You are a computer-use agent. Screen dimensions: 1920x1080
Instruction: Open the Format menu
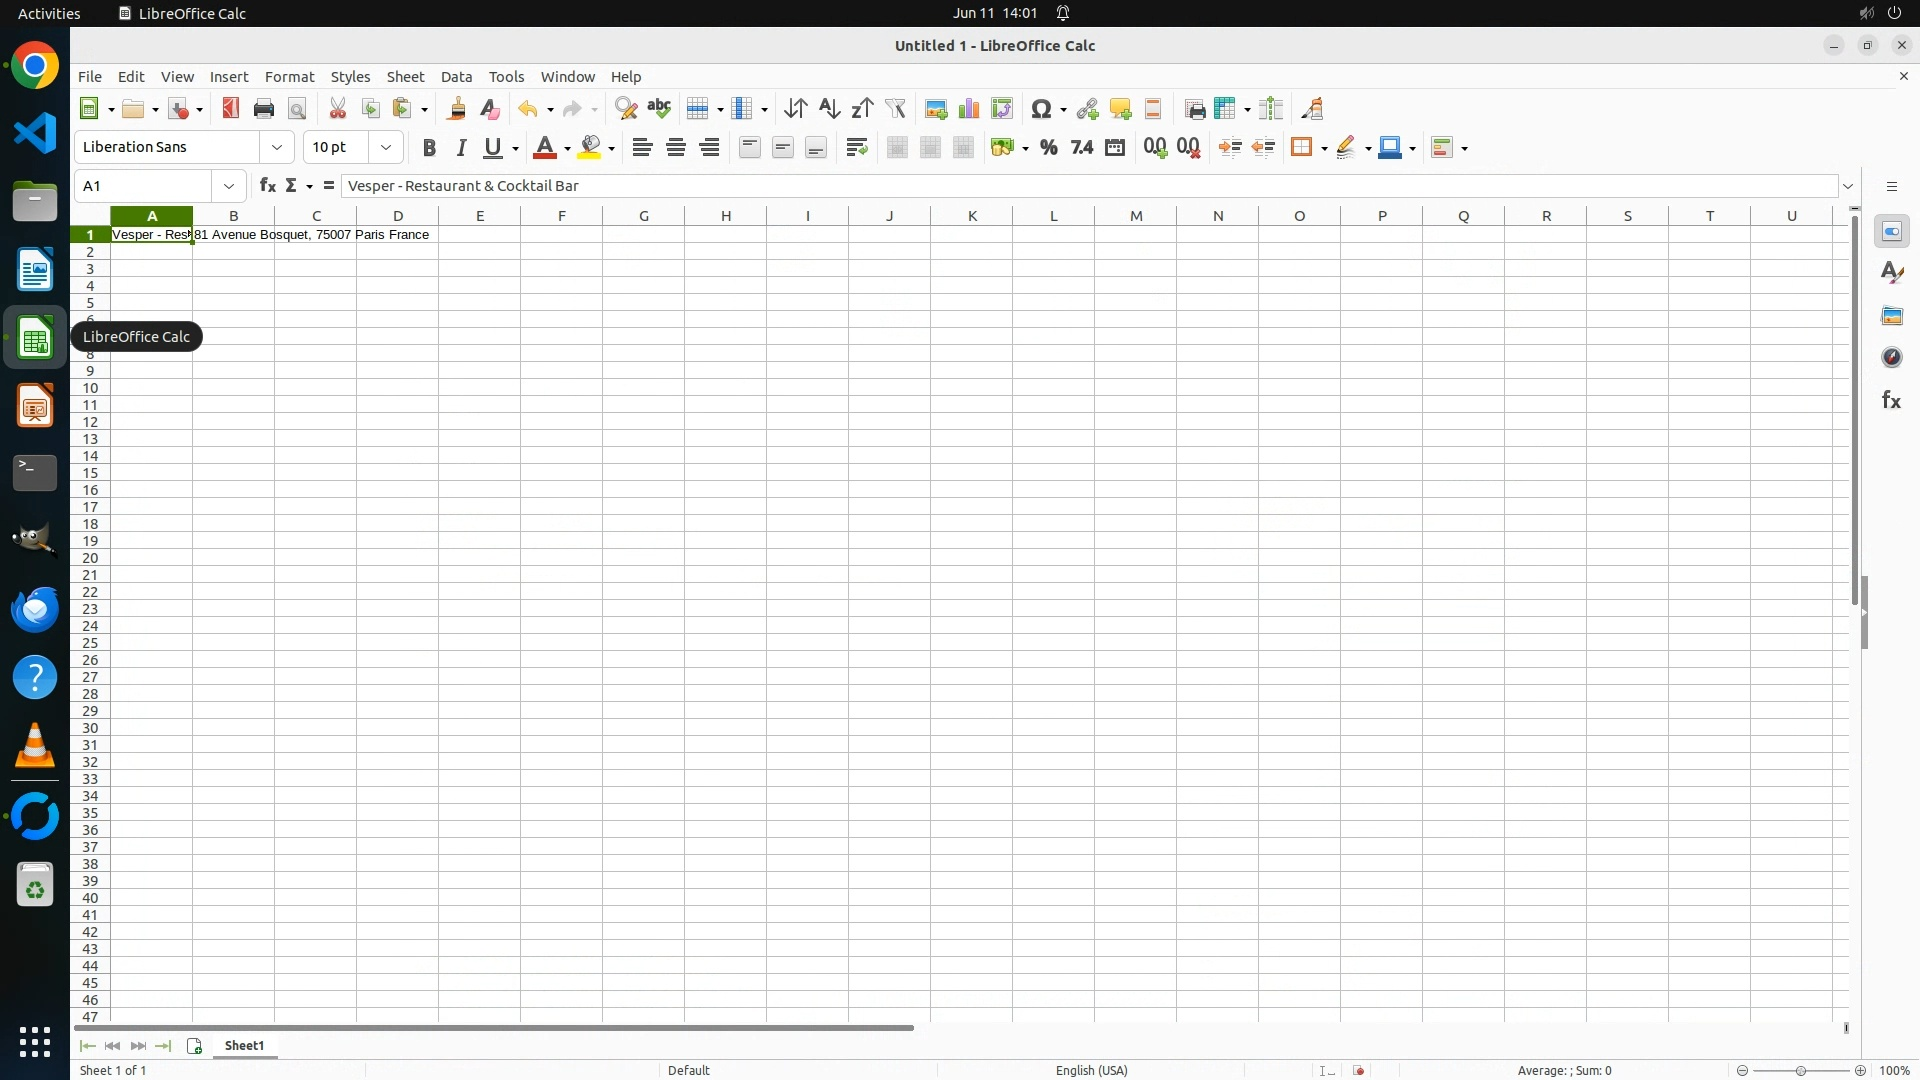tap(289, 77)
